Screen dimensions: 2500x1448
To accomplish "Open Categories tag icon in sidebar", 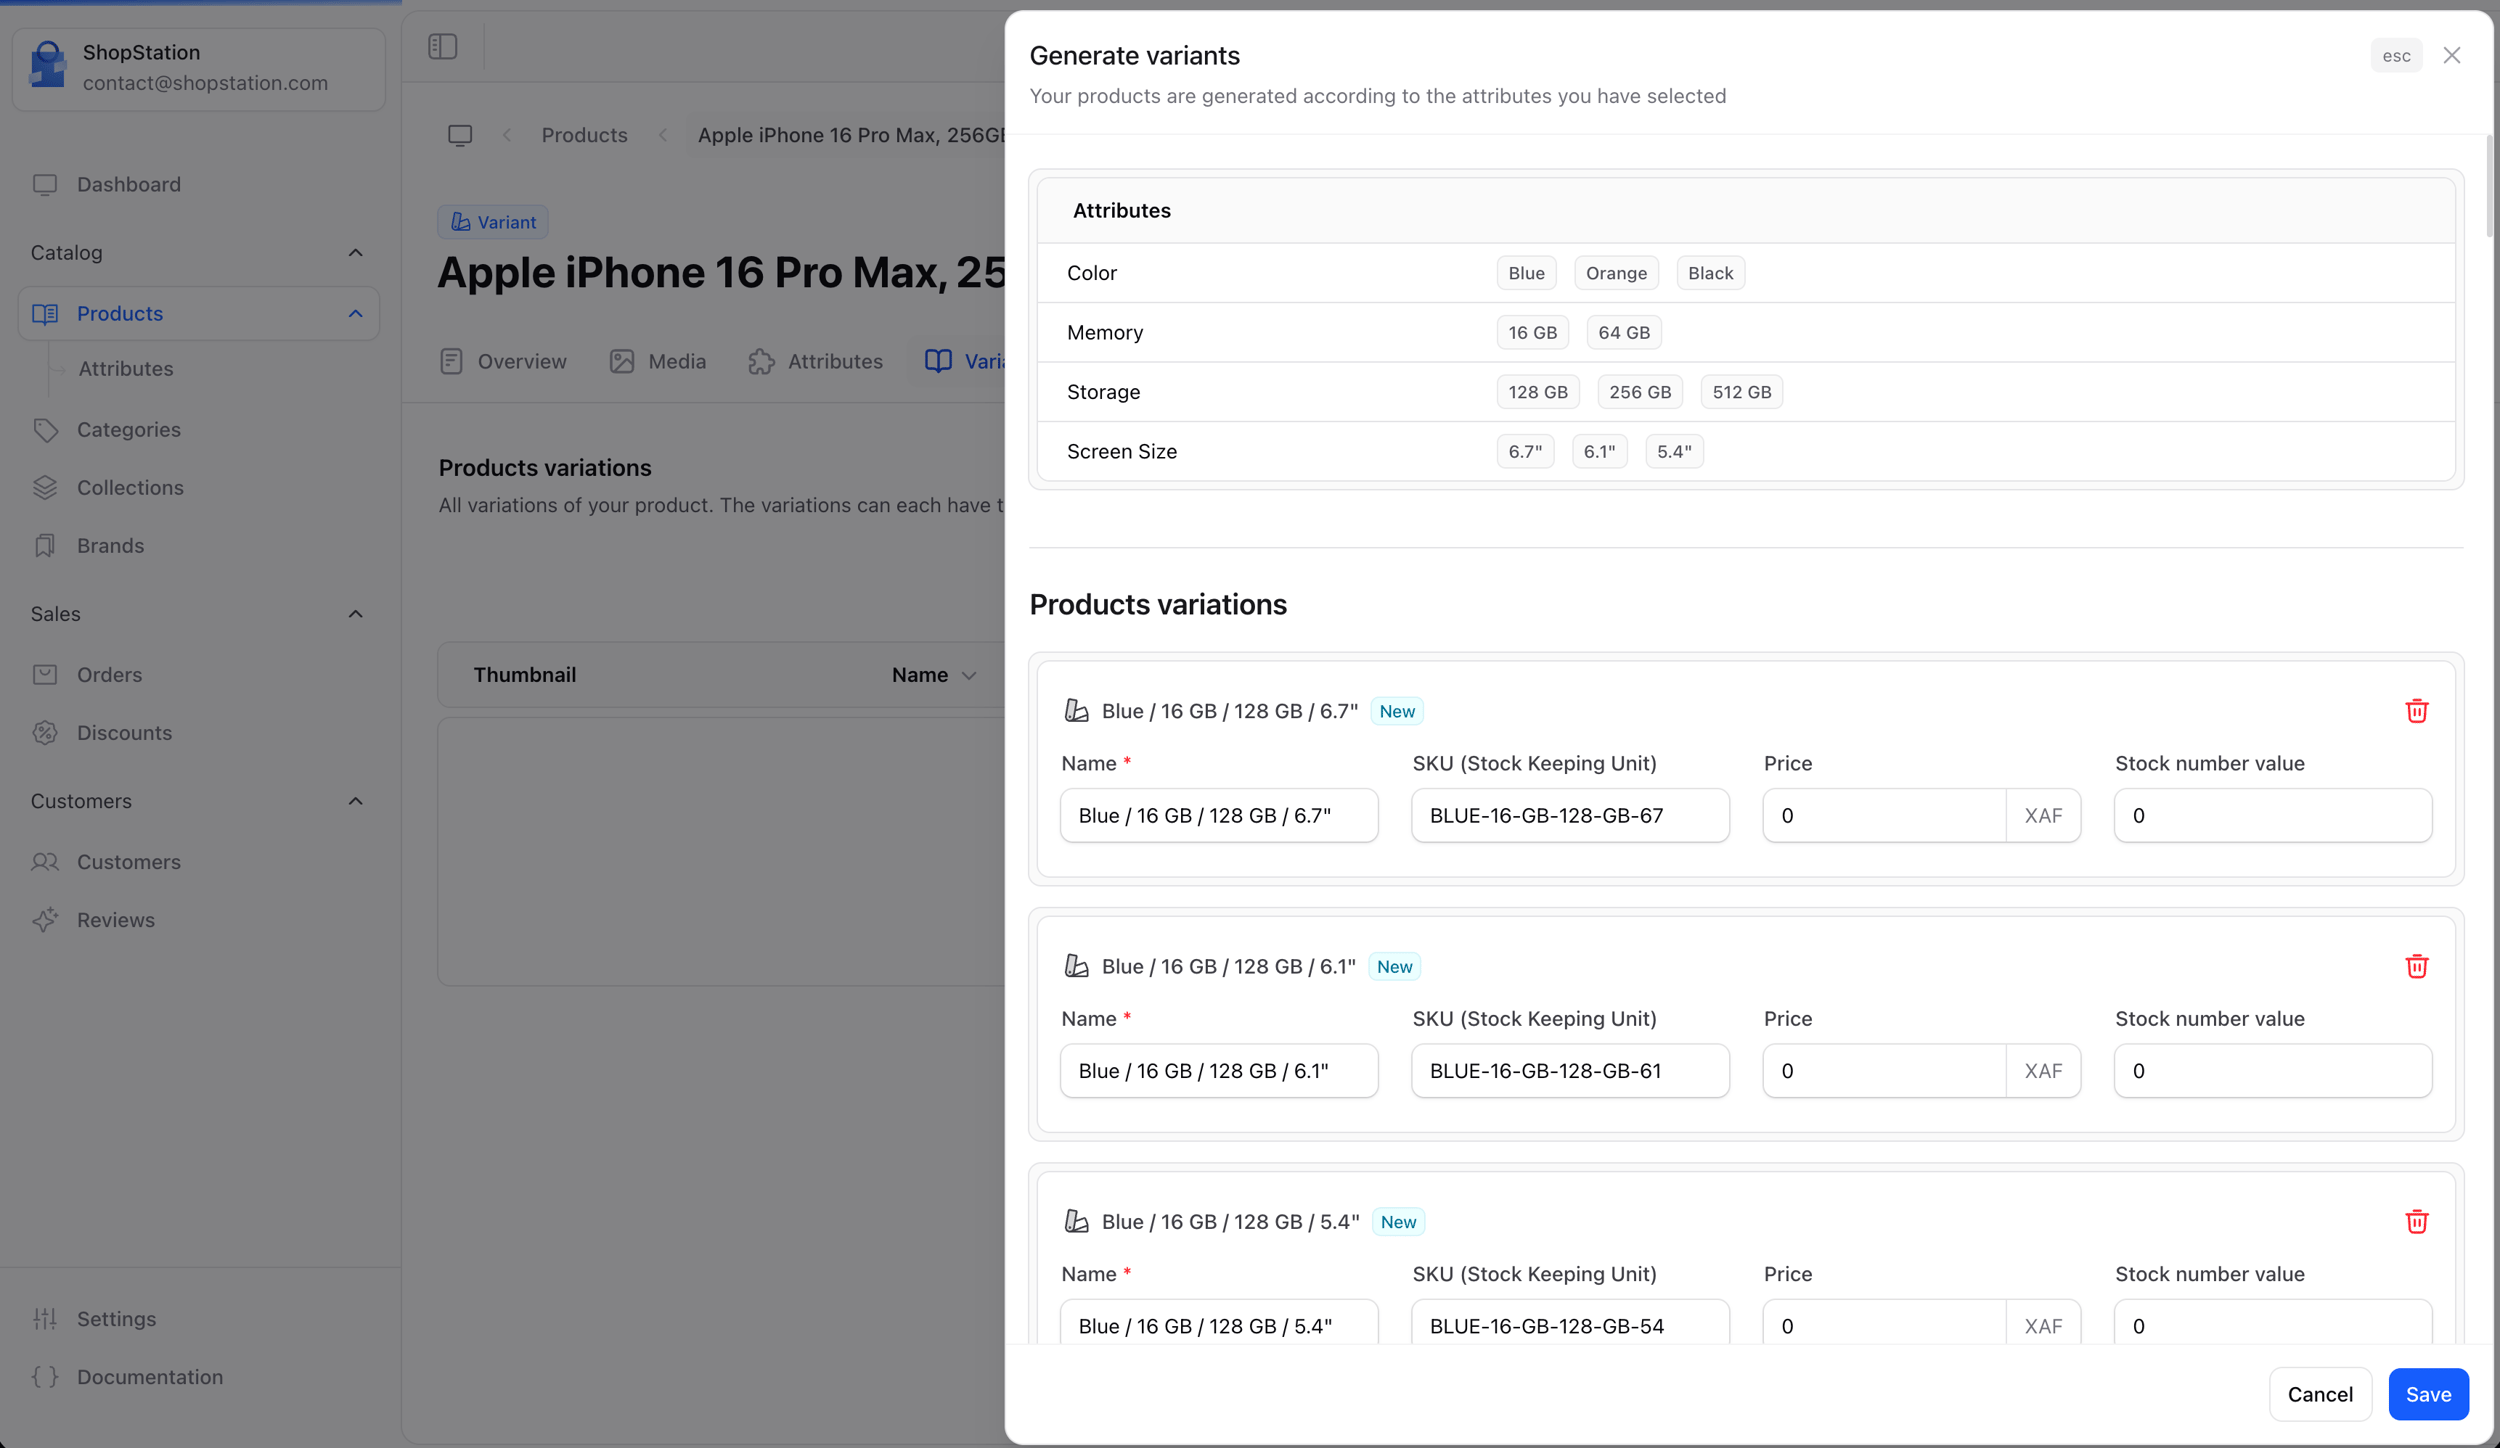I will pyautogui.click(x=45, y=429).
